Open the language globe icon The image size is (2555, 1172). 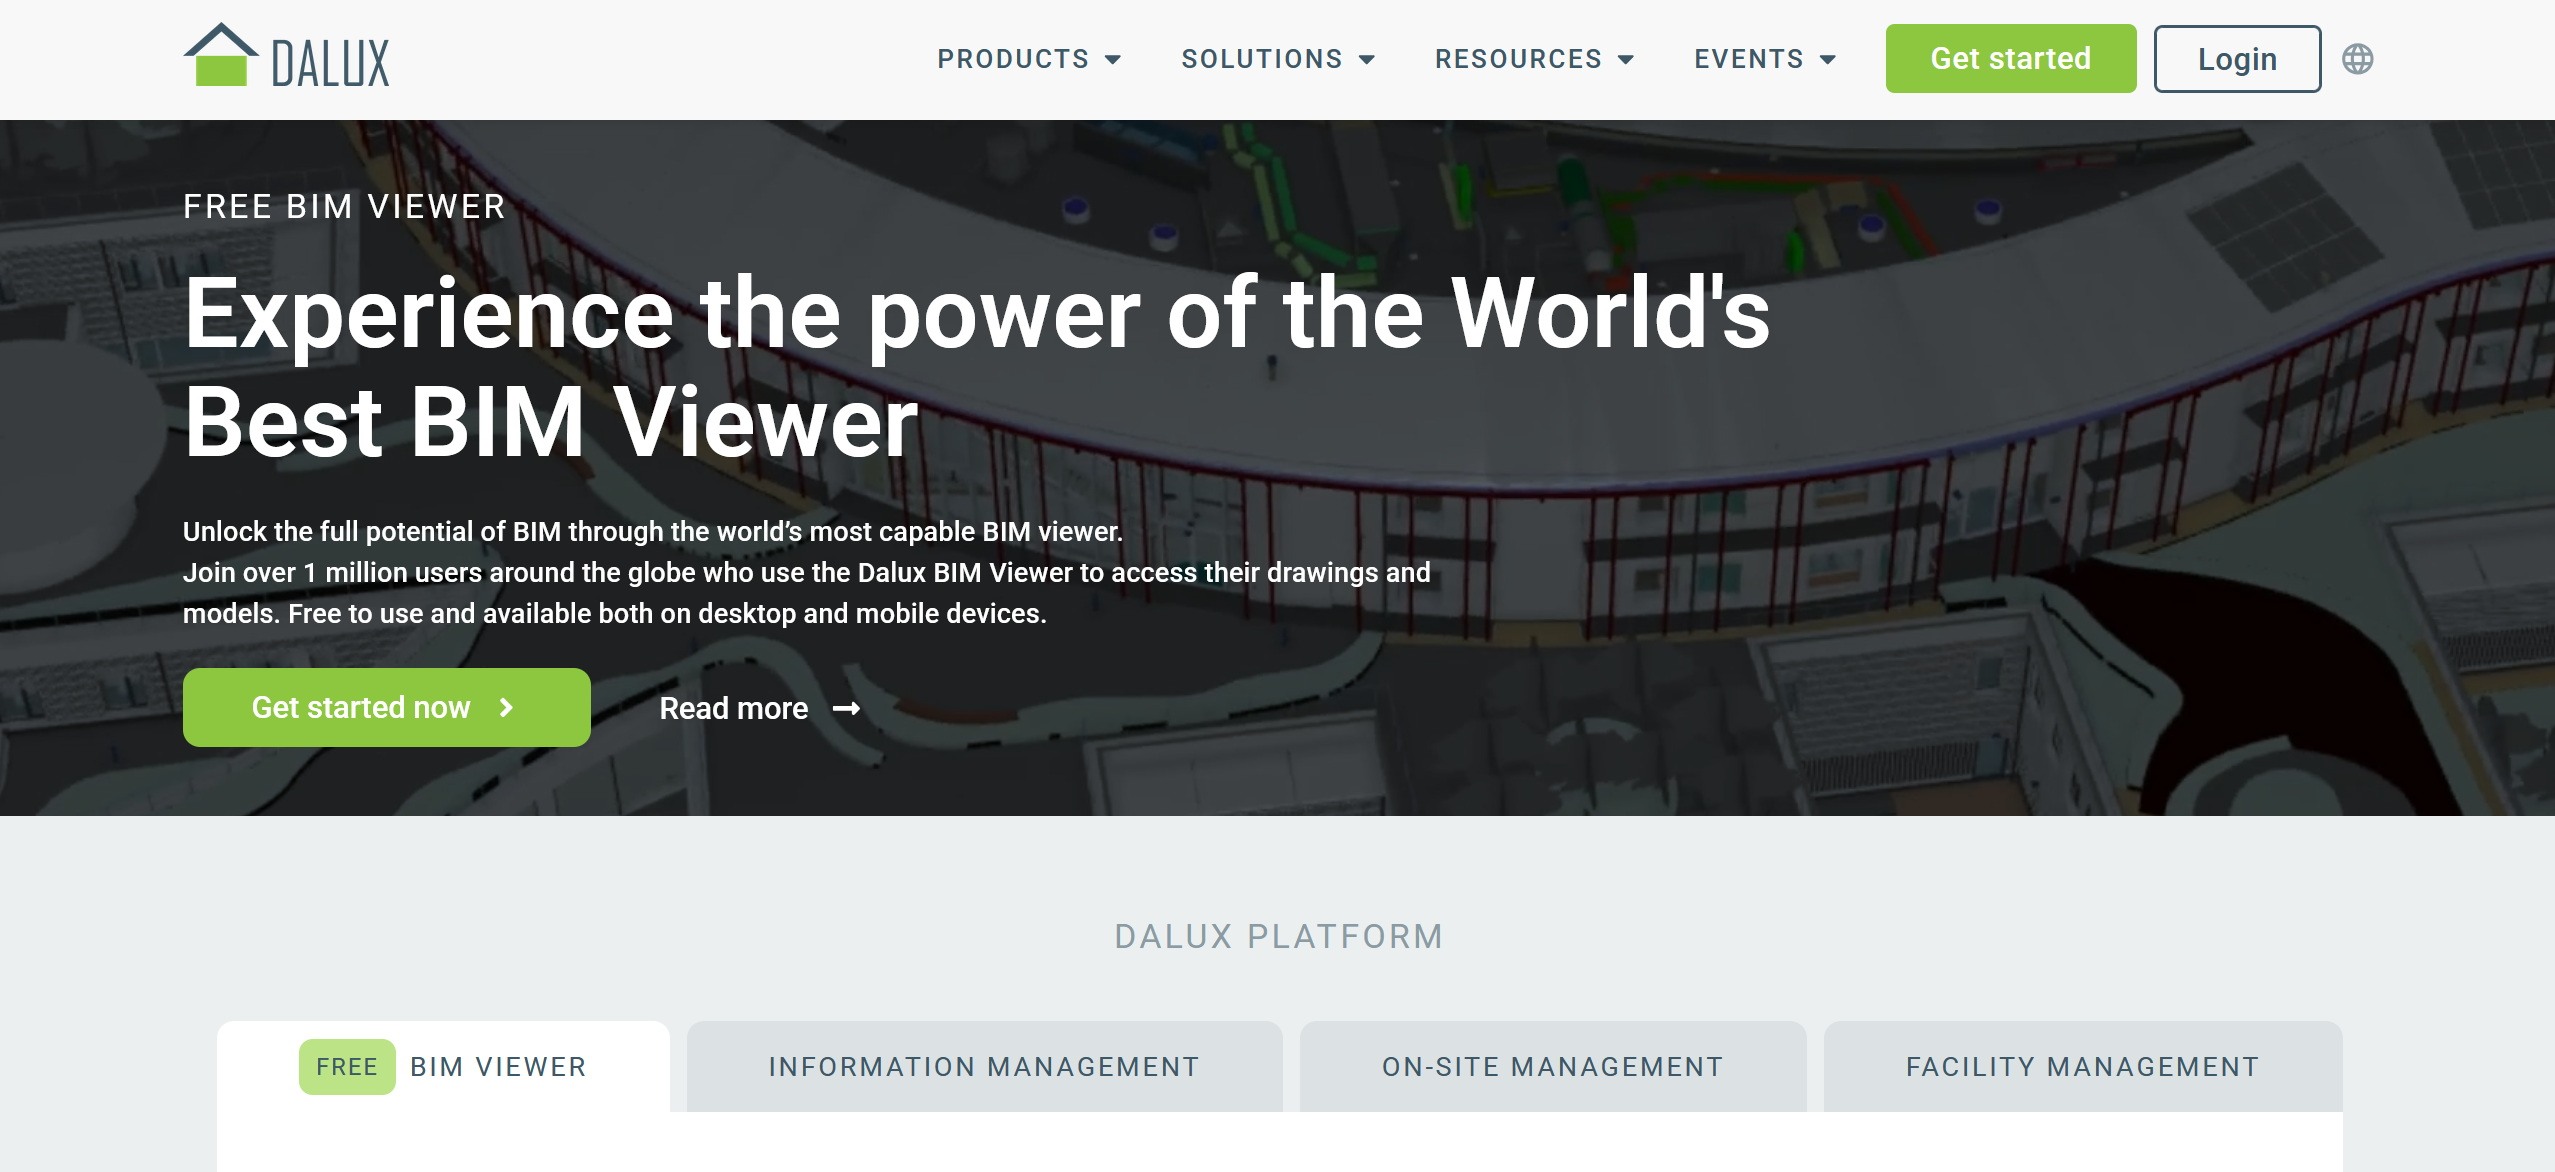pyautogui.click(x=2357, y=59)
